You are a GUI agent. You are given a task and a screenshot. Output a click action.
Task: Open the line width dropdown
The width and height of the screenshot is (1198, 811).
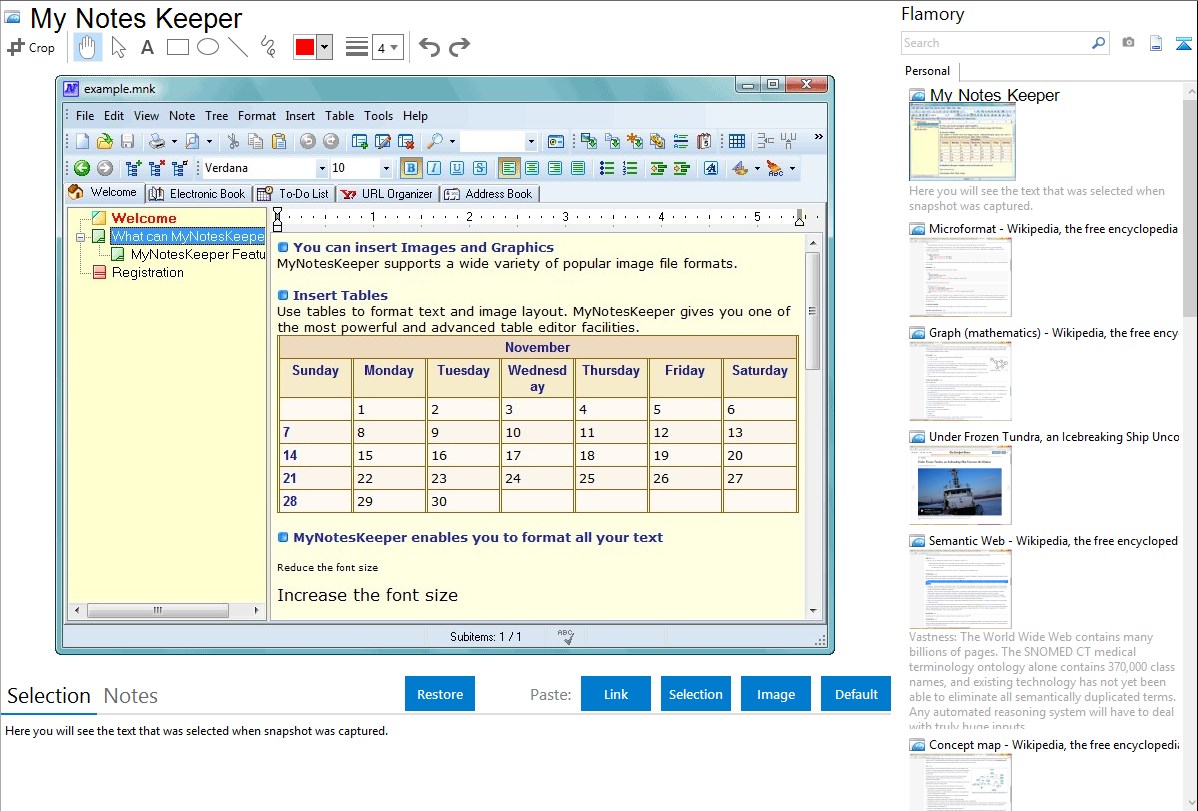387,47
